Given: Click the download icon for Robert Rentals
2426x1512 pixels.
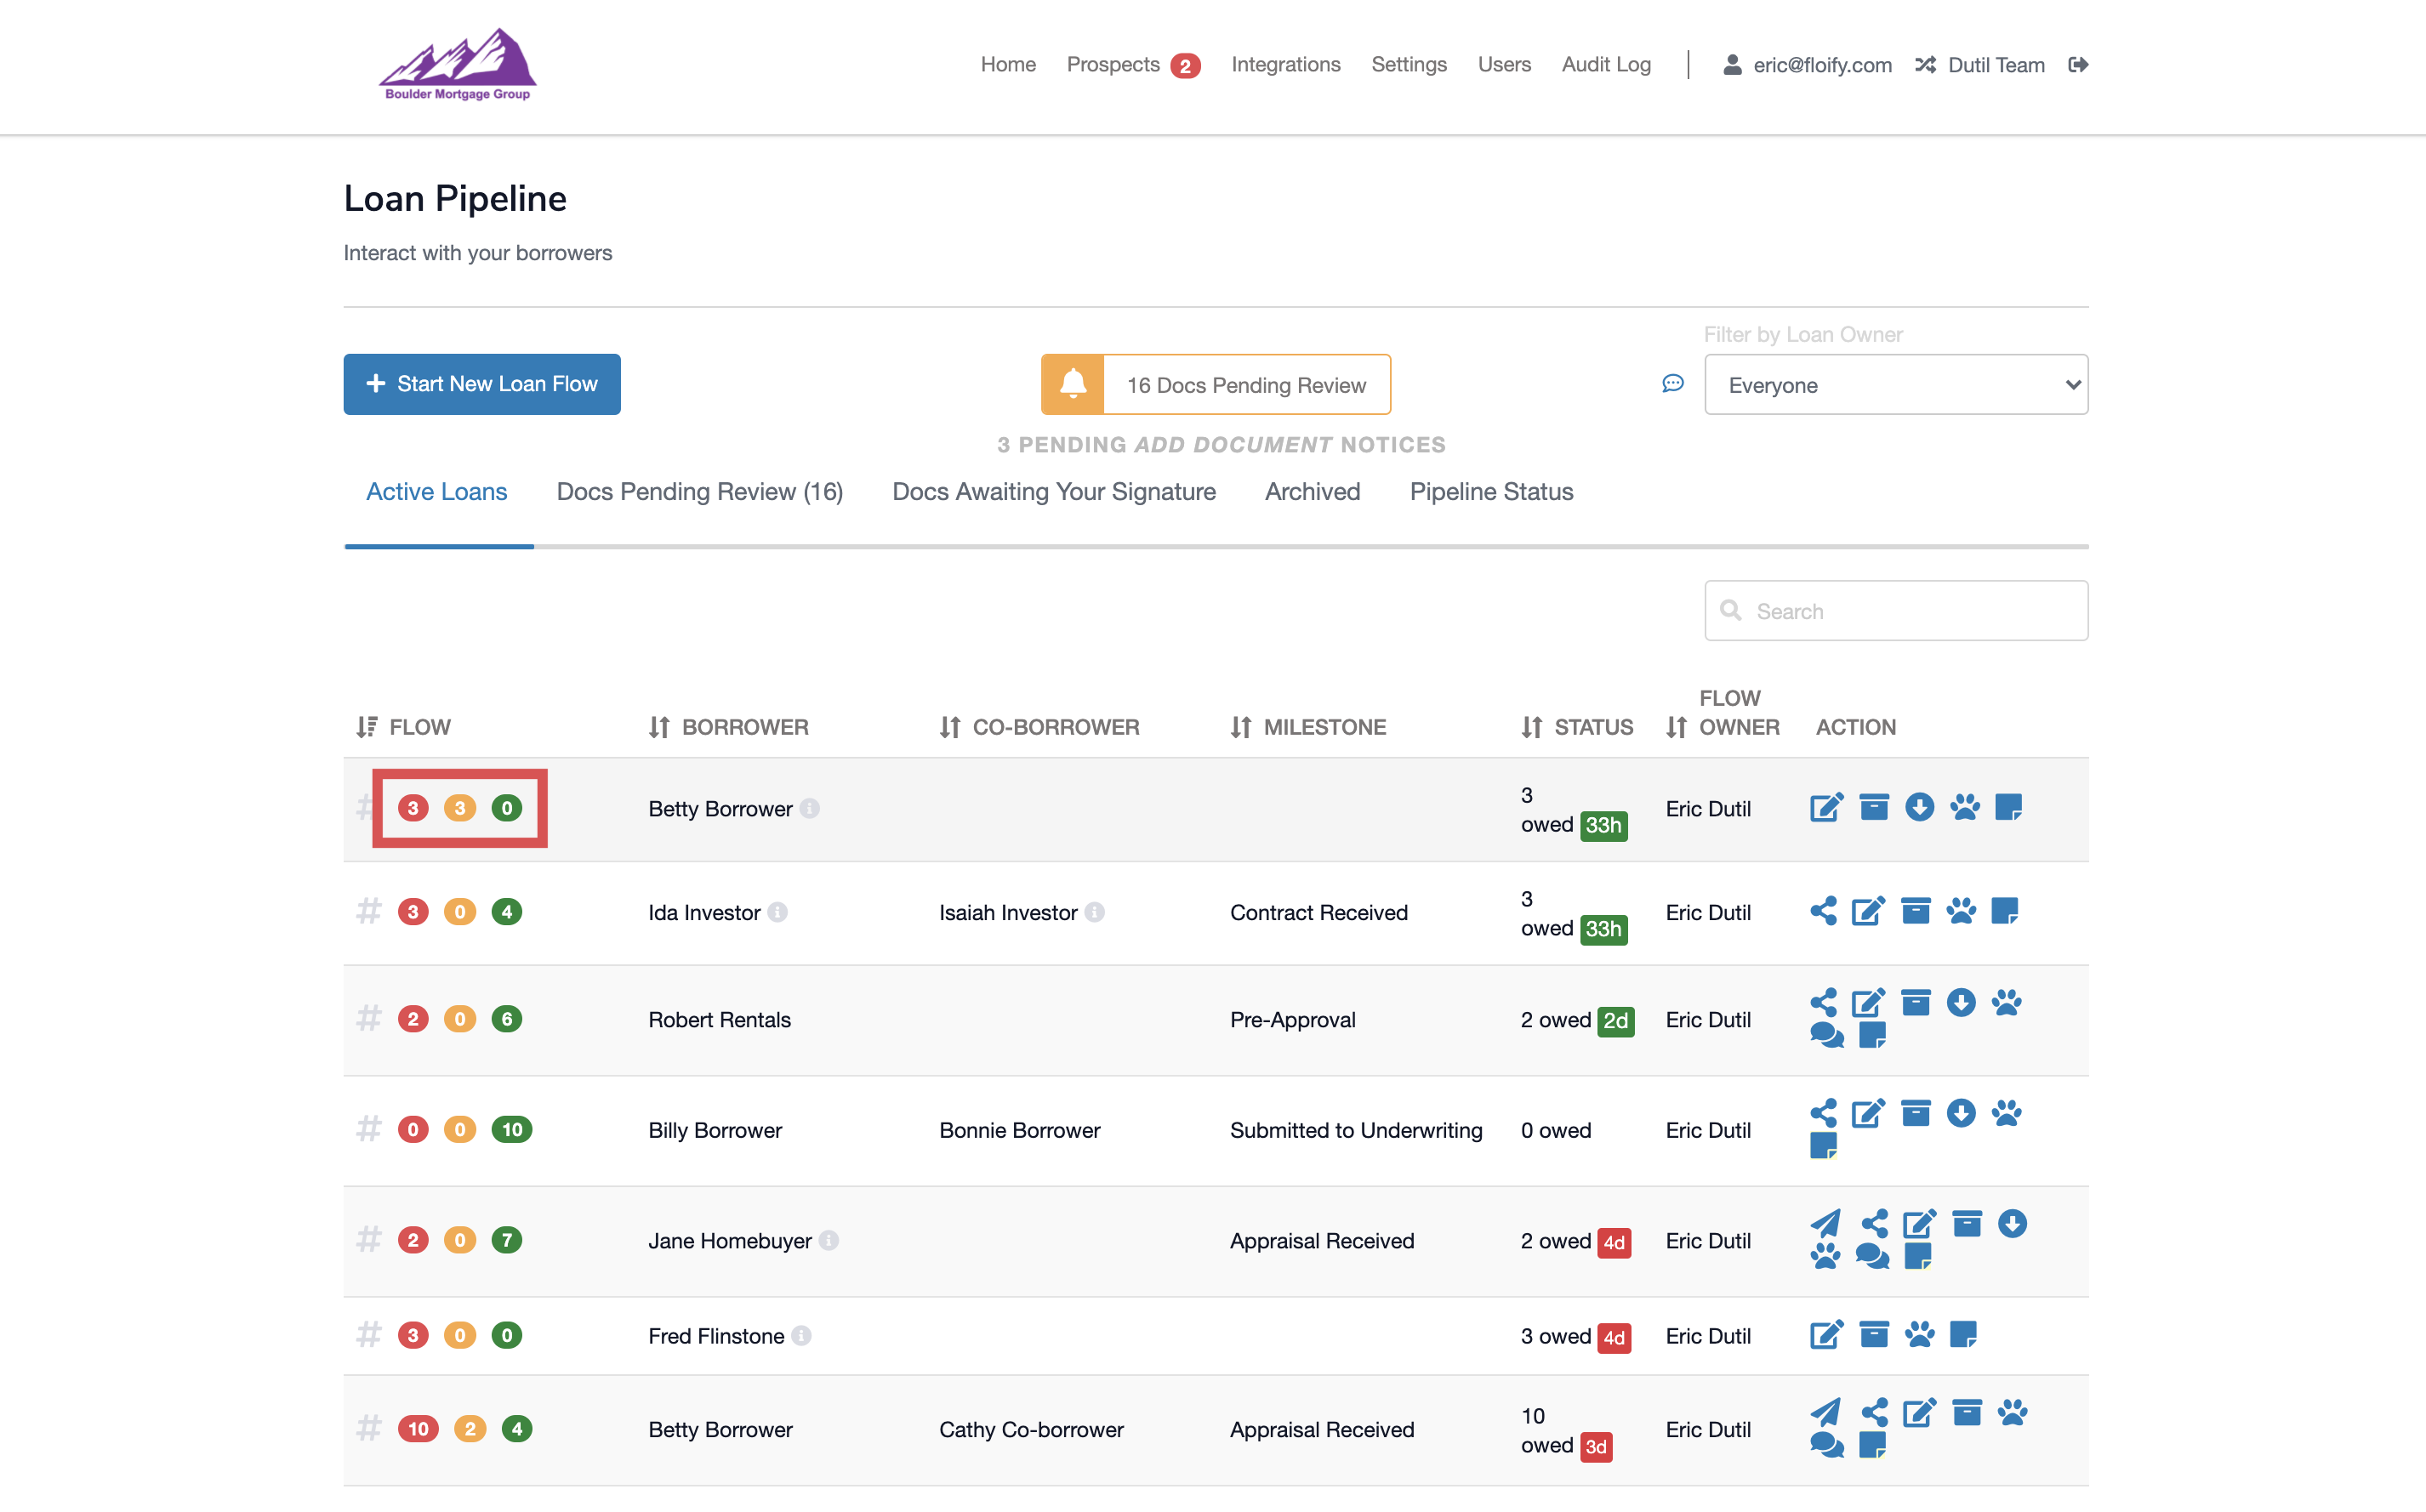Looking at the screenshot, I should click(x=1961, y=1002).
